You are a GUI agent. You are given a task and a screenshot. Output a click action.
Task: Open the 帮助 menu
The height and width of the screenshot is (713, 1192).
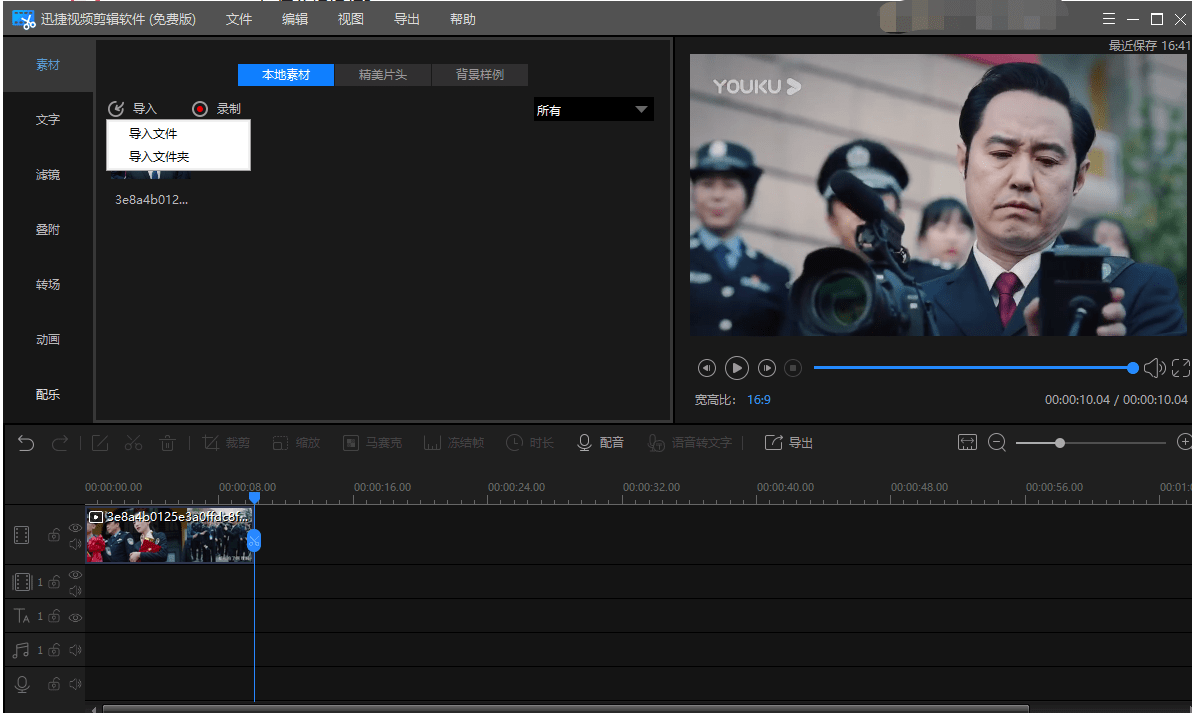462,19
